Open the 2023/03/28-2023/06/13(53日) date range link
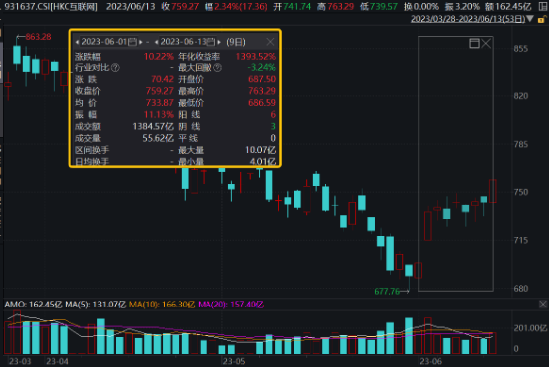The height and width of the screenshot is (368, 550). click(468, 19)
